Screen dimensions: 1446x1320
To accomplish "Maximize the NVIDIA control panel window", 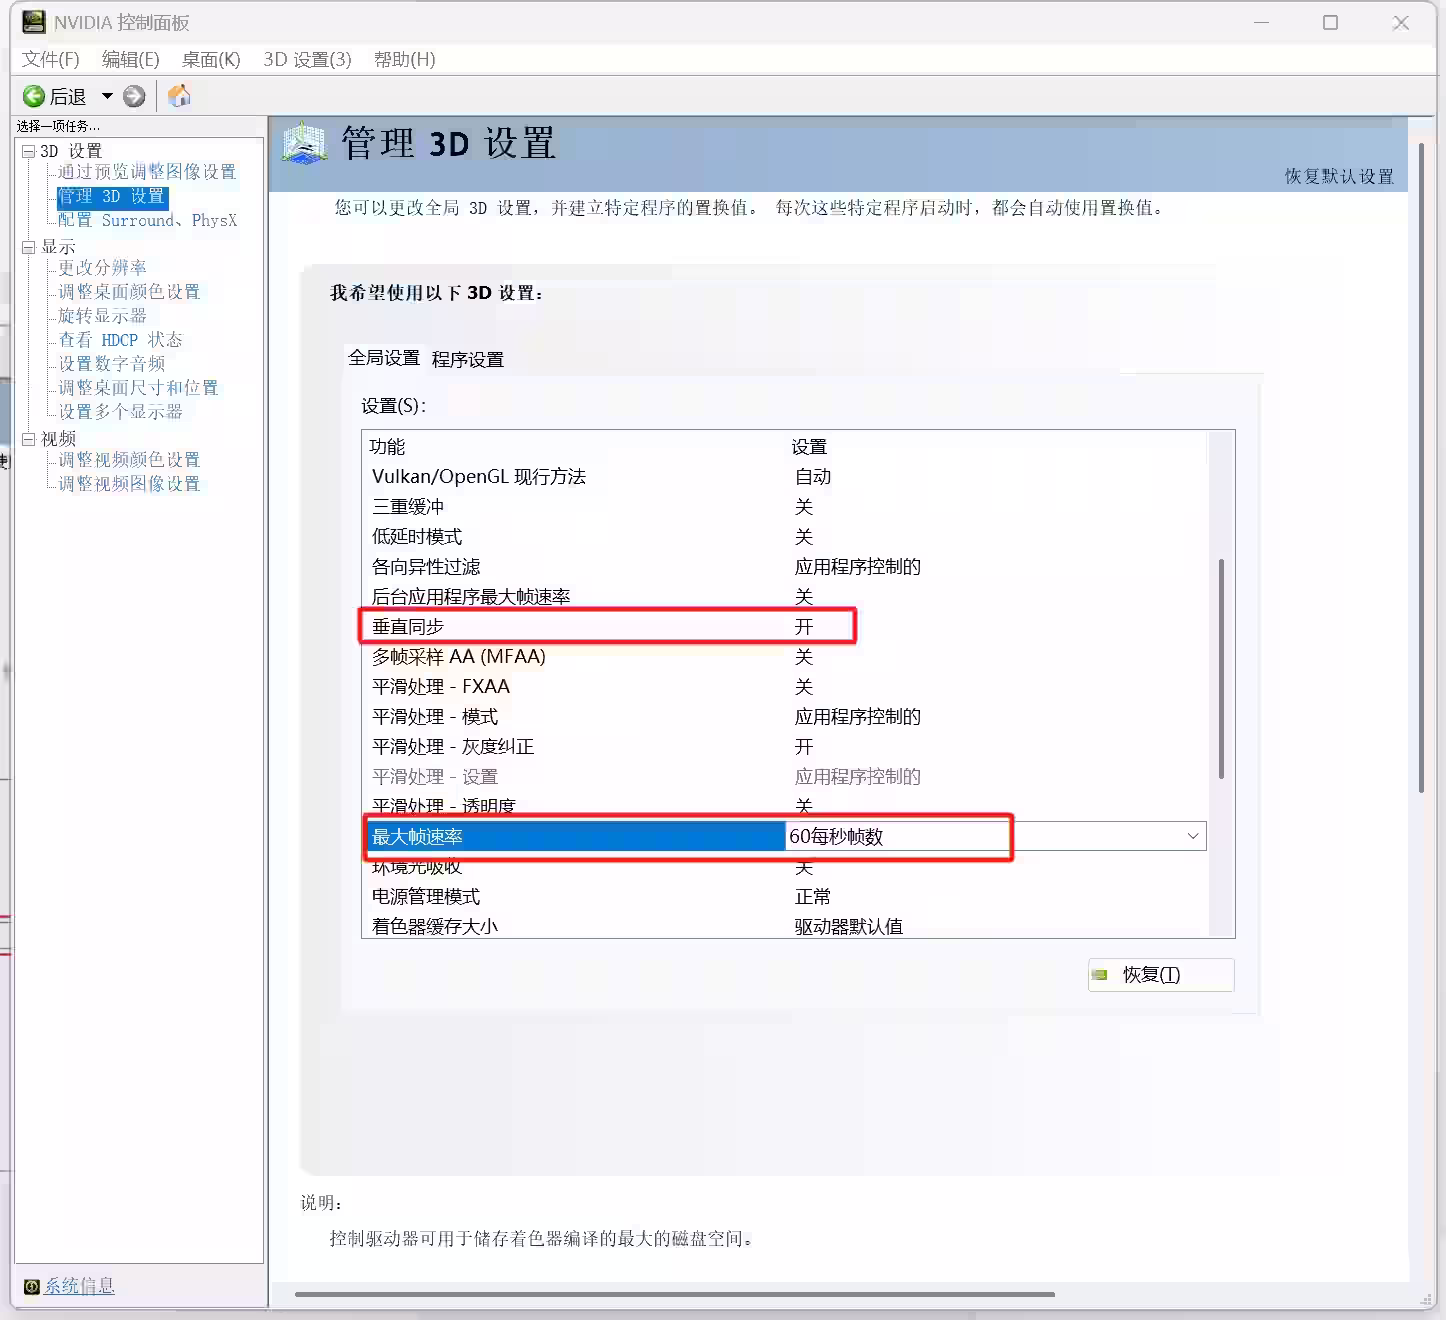I will pos(1330,22).
